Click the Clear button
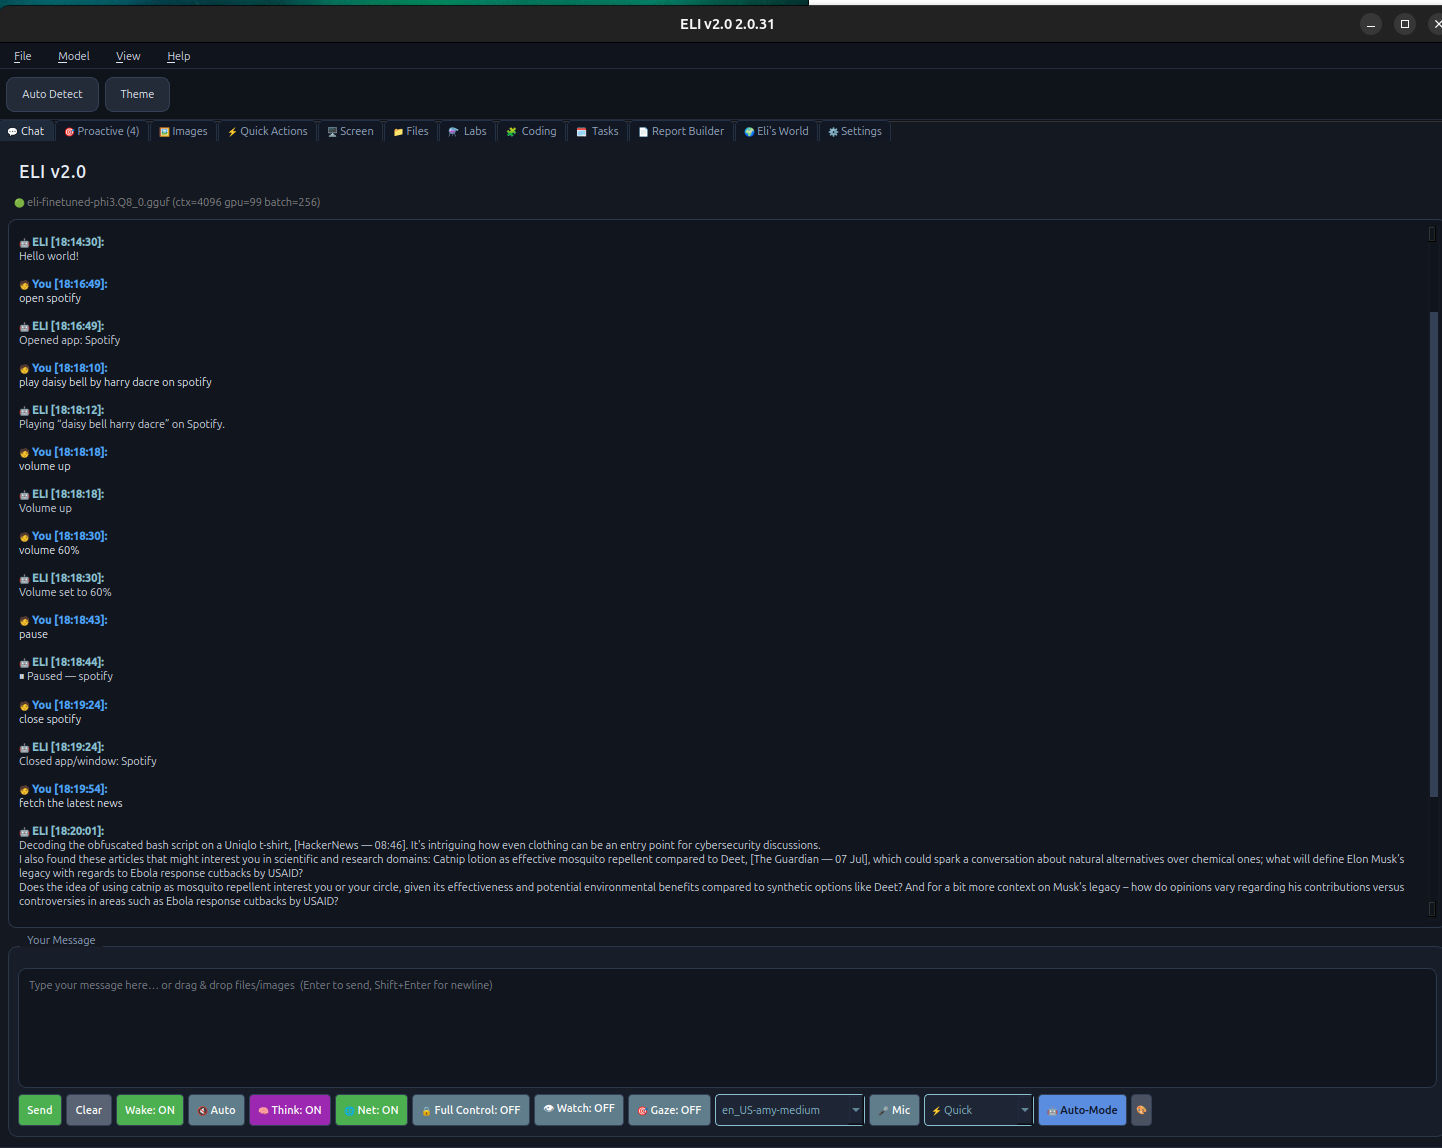The image size is (1442, 1148). click(x=89, y=1110)
